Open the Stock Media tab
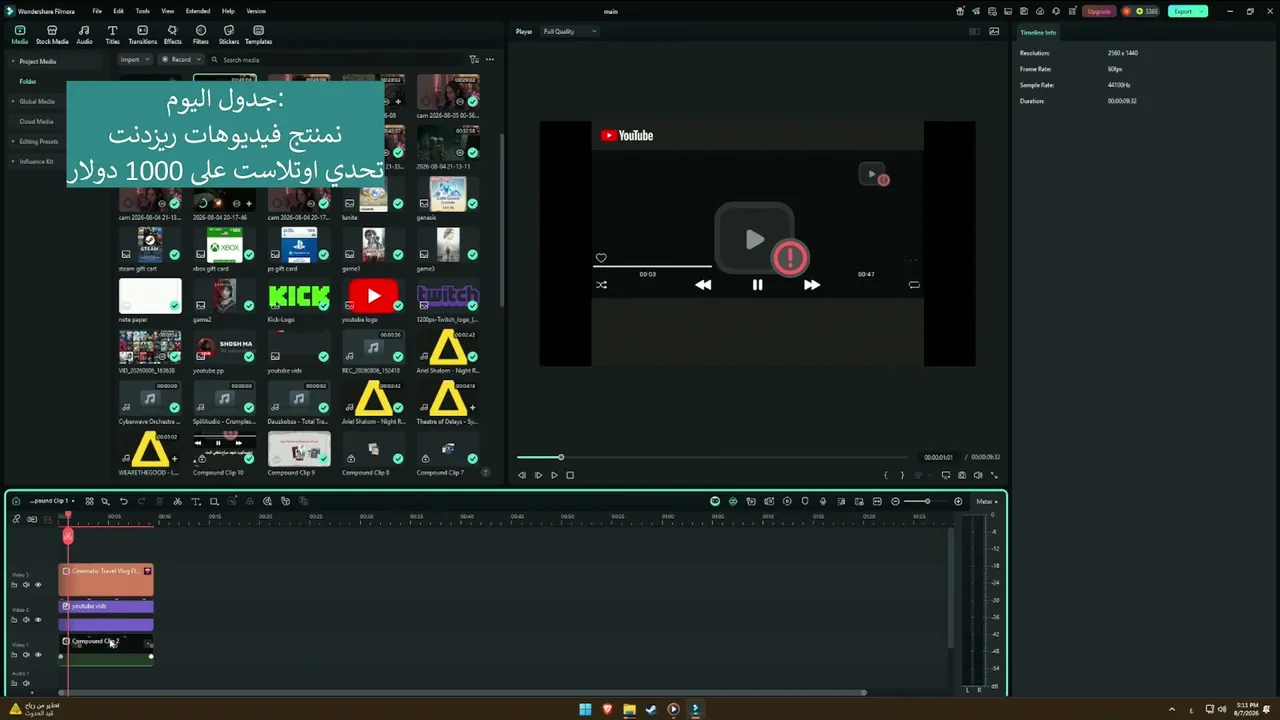 (52, 35)
